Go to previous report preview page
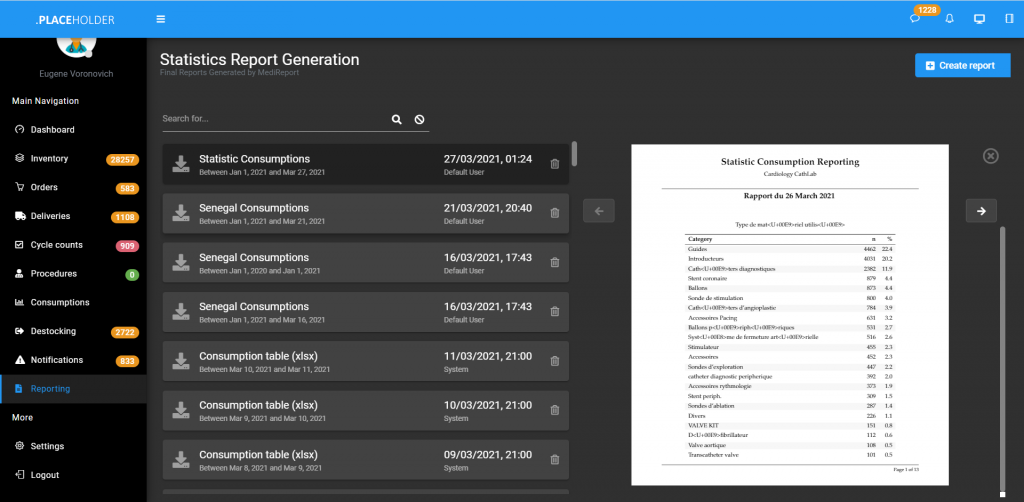 (x=598, y=211)
